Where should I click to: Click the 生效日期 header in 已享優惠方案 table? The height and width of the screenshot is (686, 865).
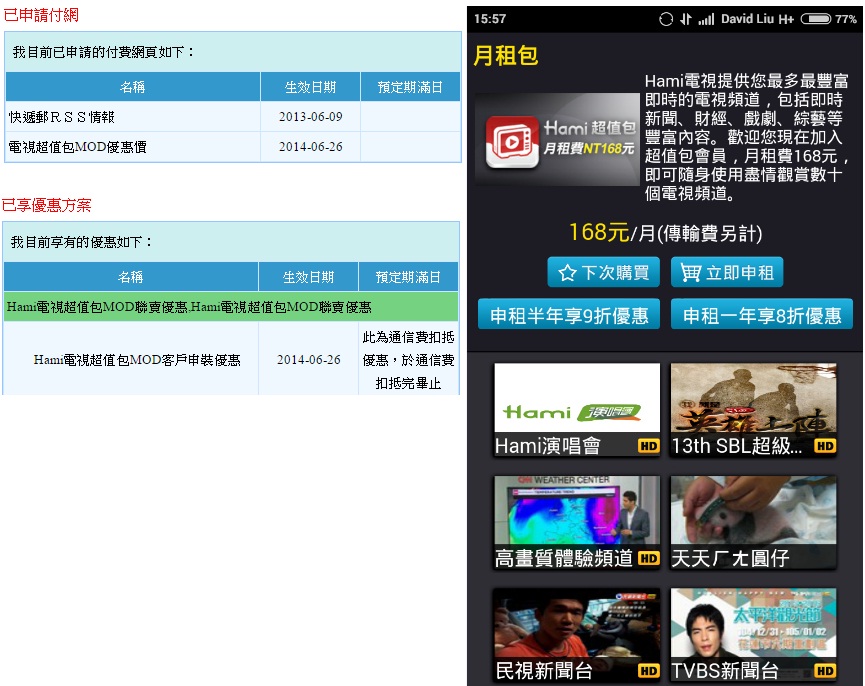308,277
